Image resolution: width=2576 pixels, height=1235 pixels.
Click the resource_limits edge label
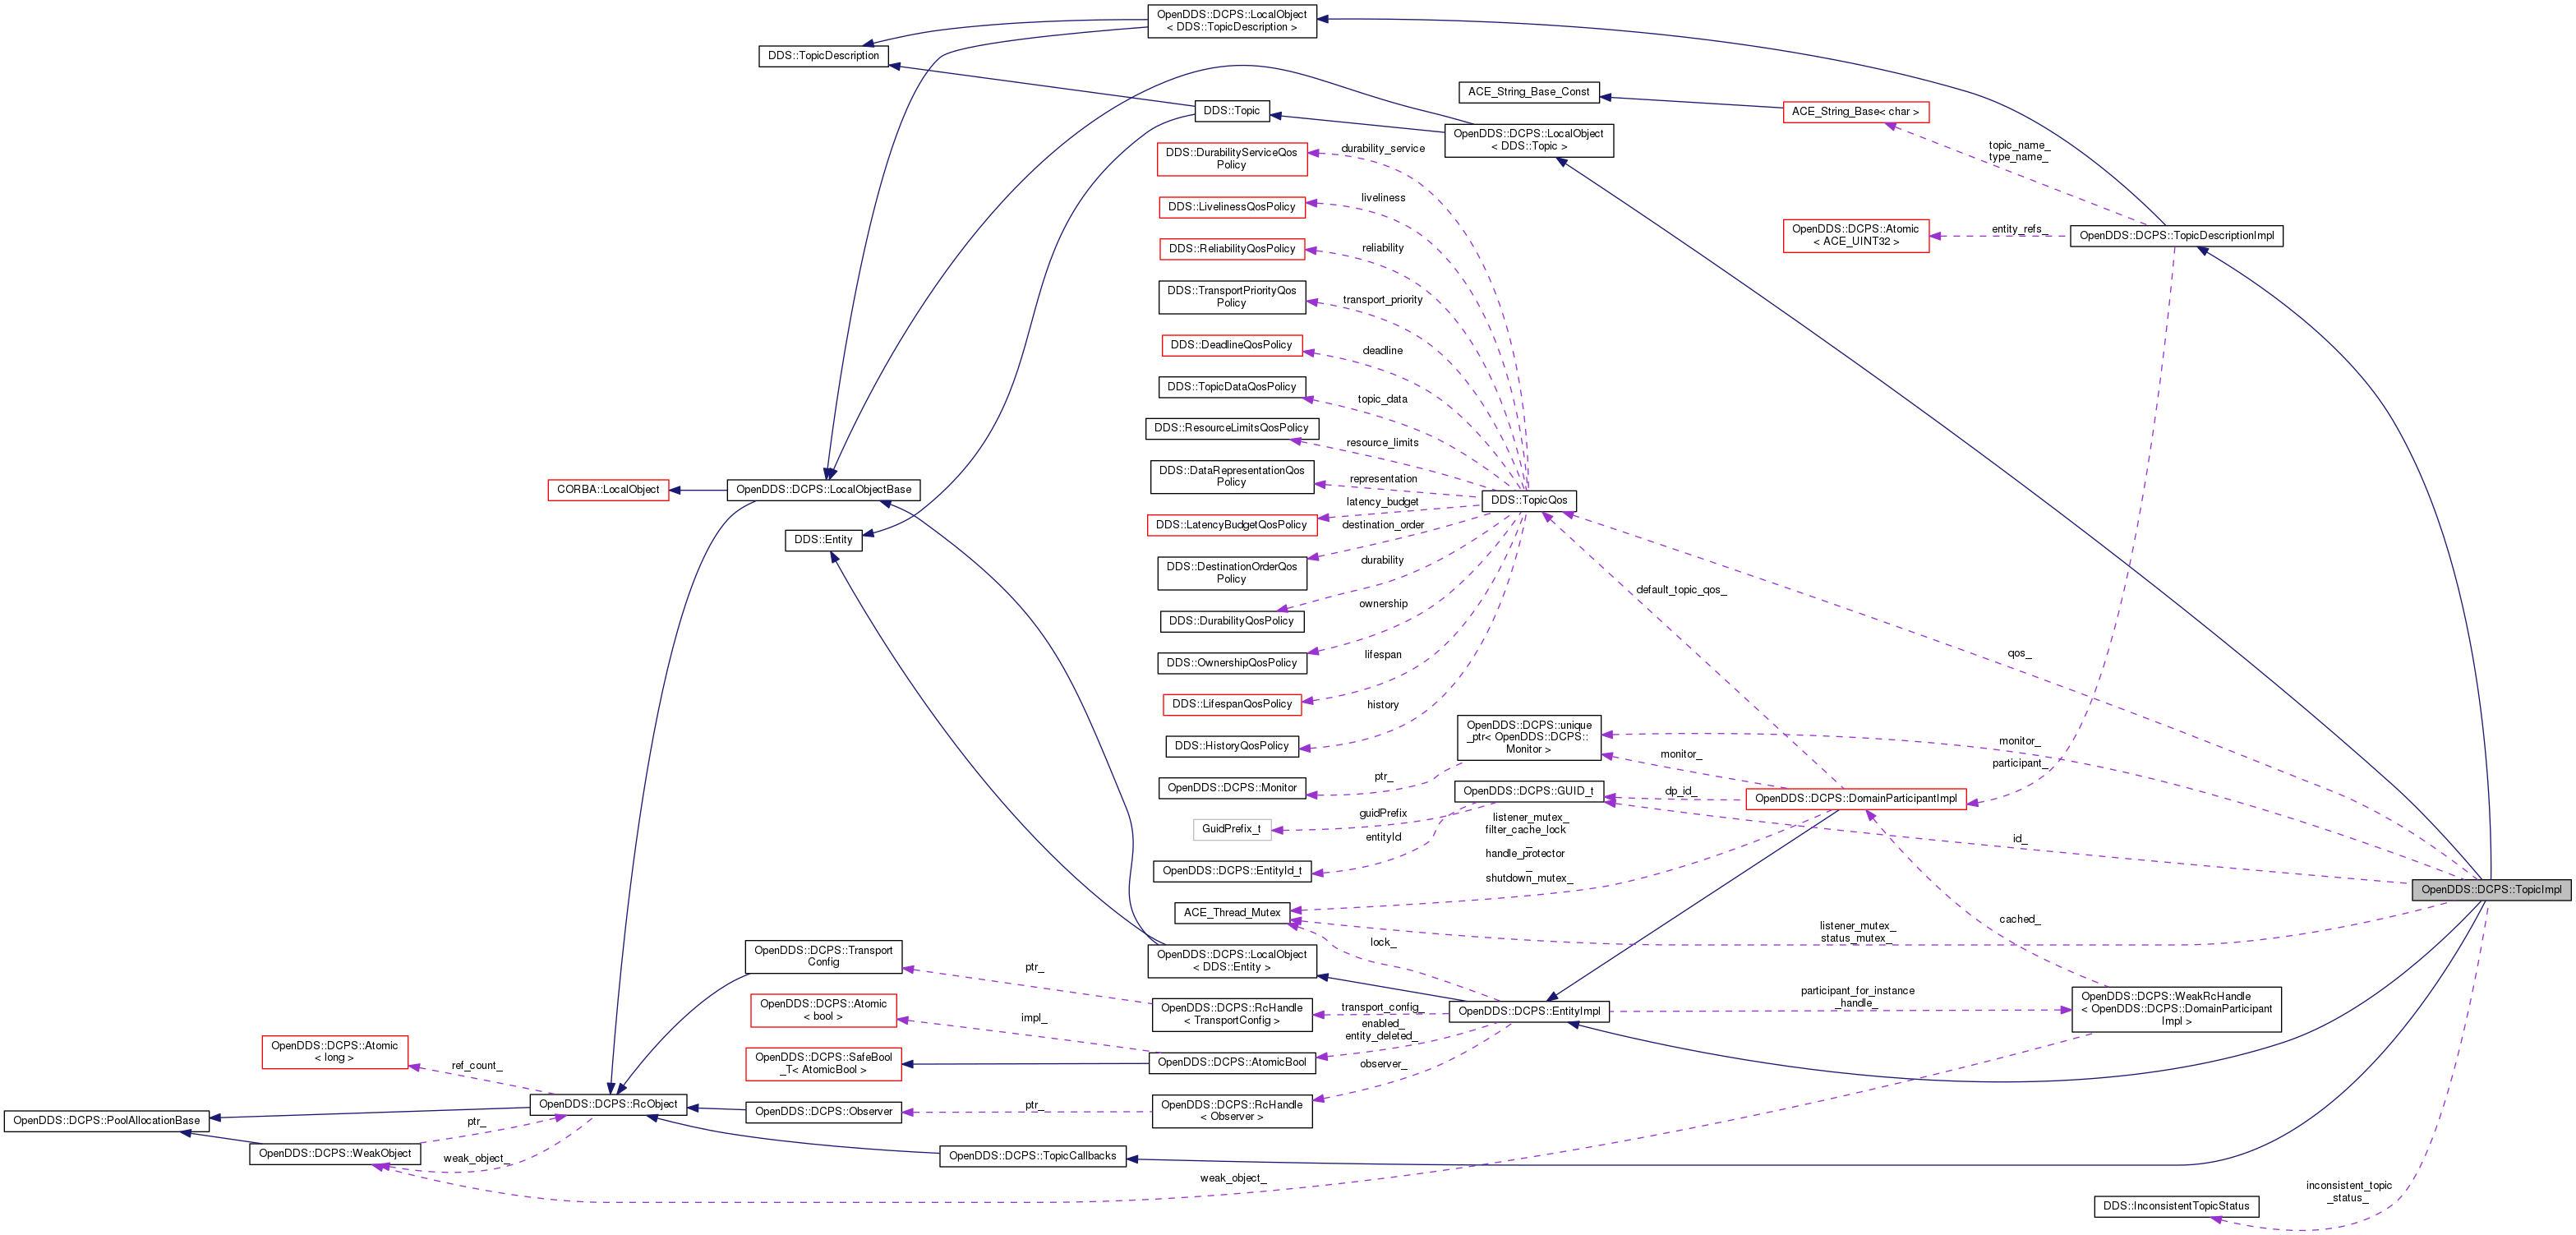point(1382,443)
